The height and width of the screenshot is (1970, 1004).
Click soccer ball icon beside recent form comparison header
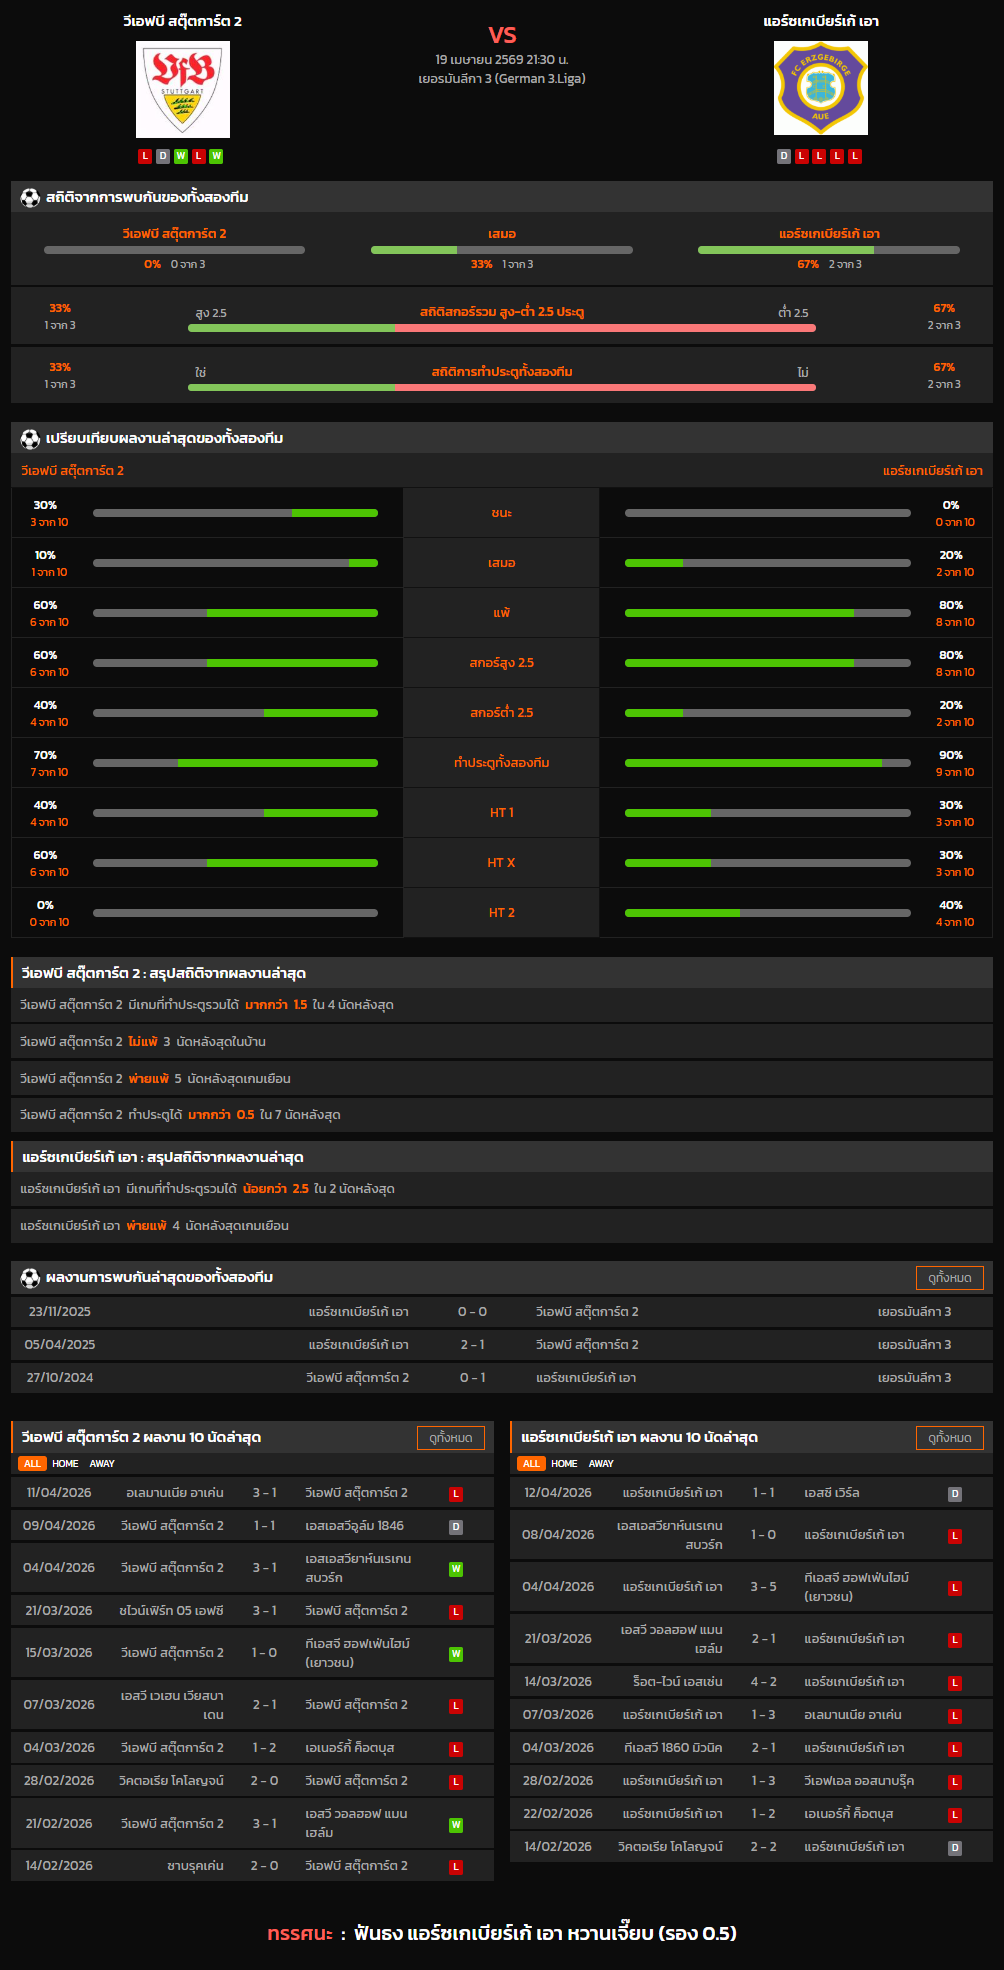30,439
